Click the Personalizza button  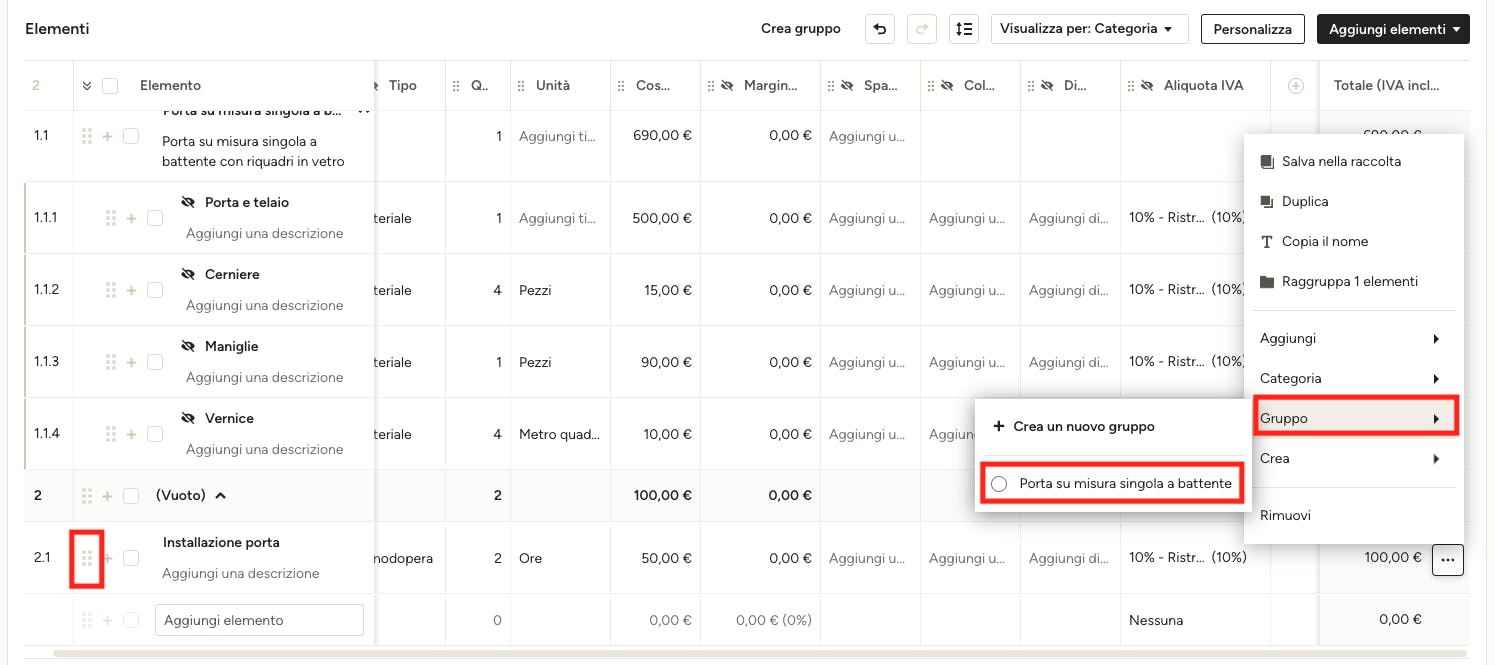pyautogui.click(x=1253, y=29)
